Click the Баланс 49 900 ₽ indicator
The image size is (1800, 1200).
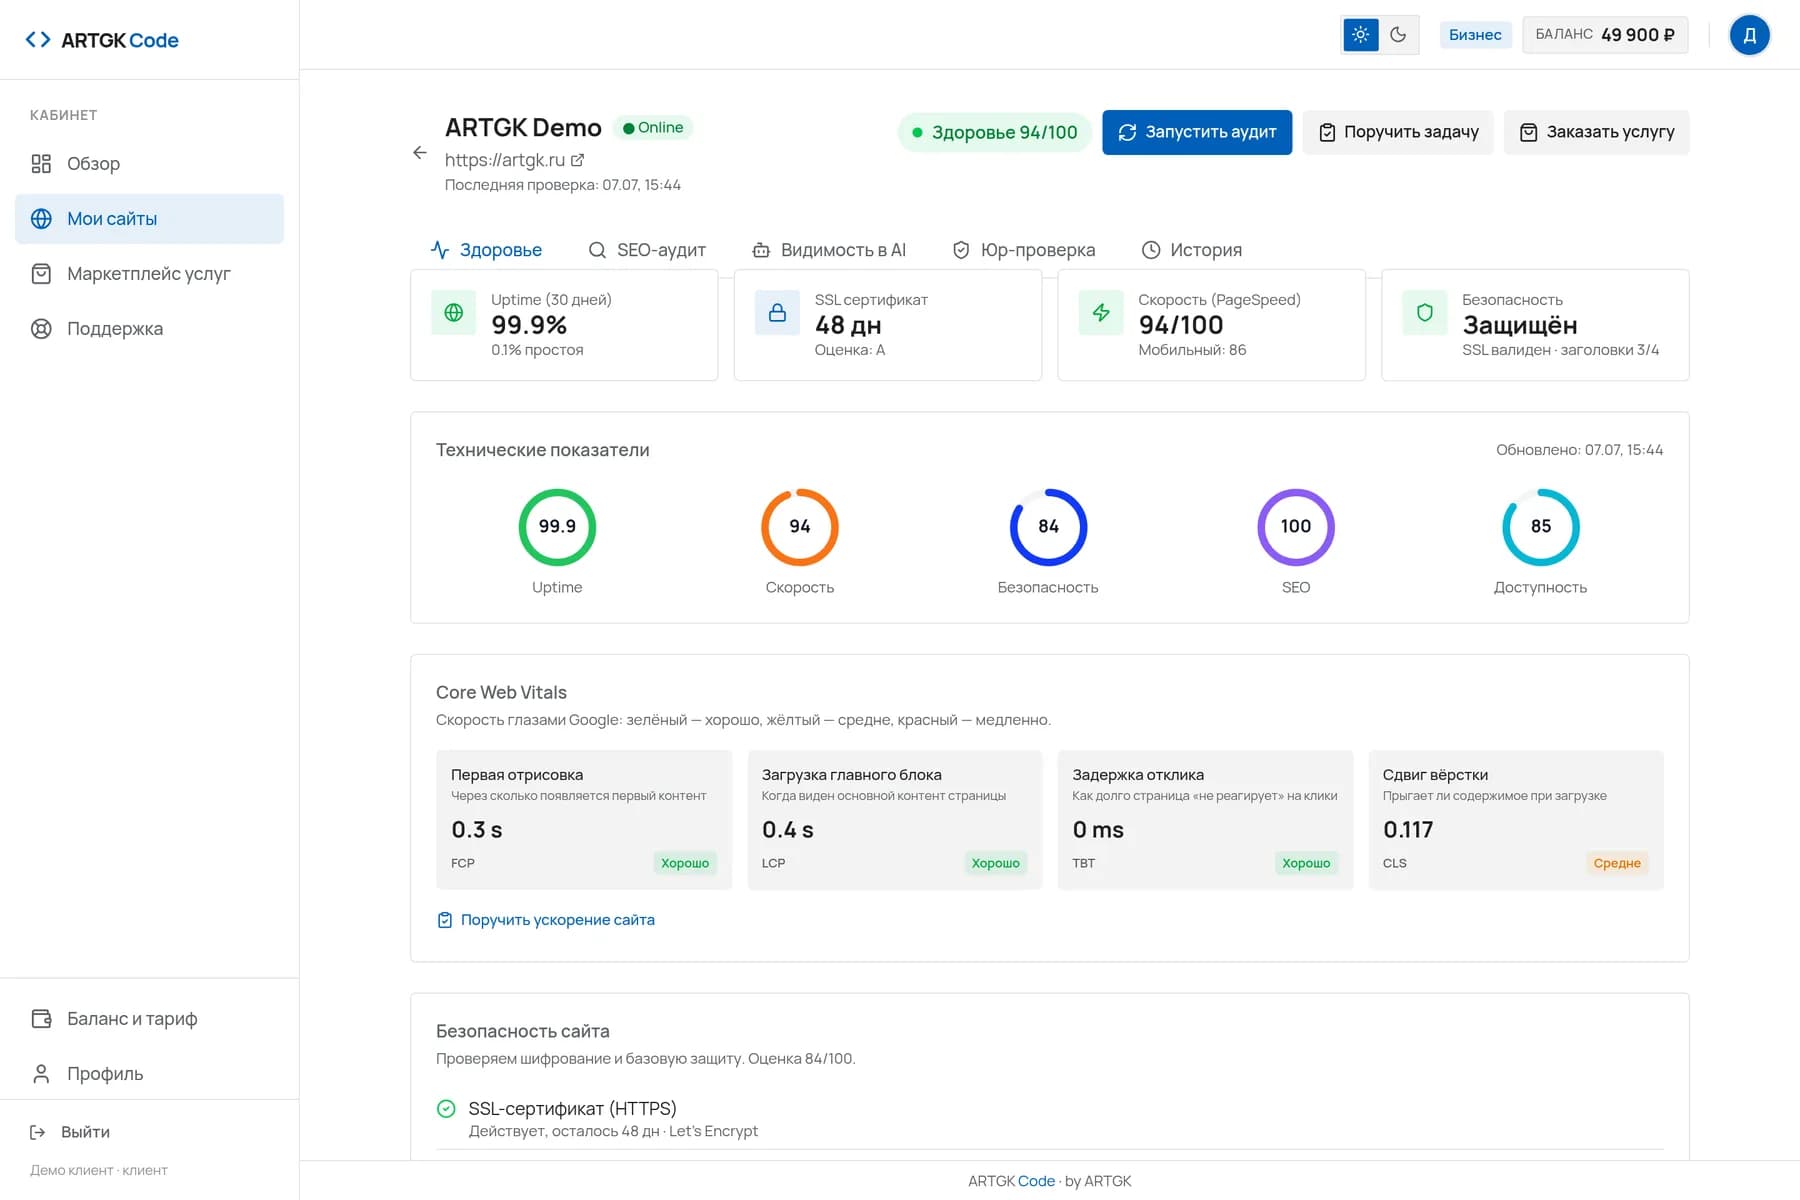click(1604, 35)
